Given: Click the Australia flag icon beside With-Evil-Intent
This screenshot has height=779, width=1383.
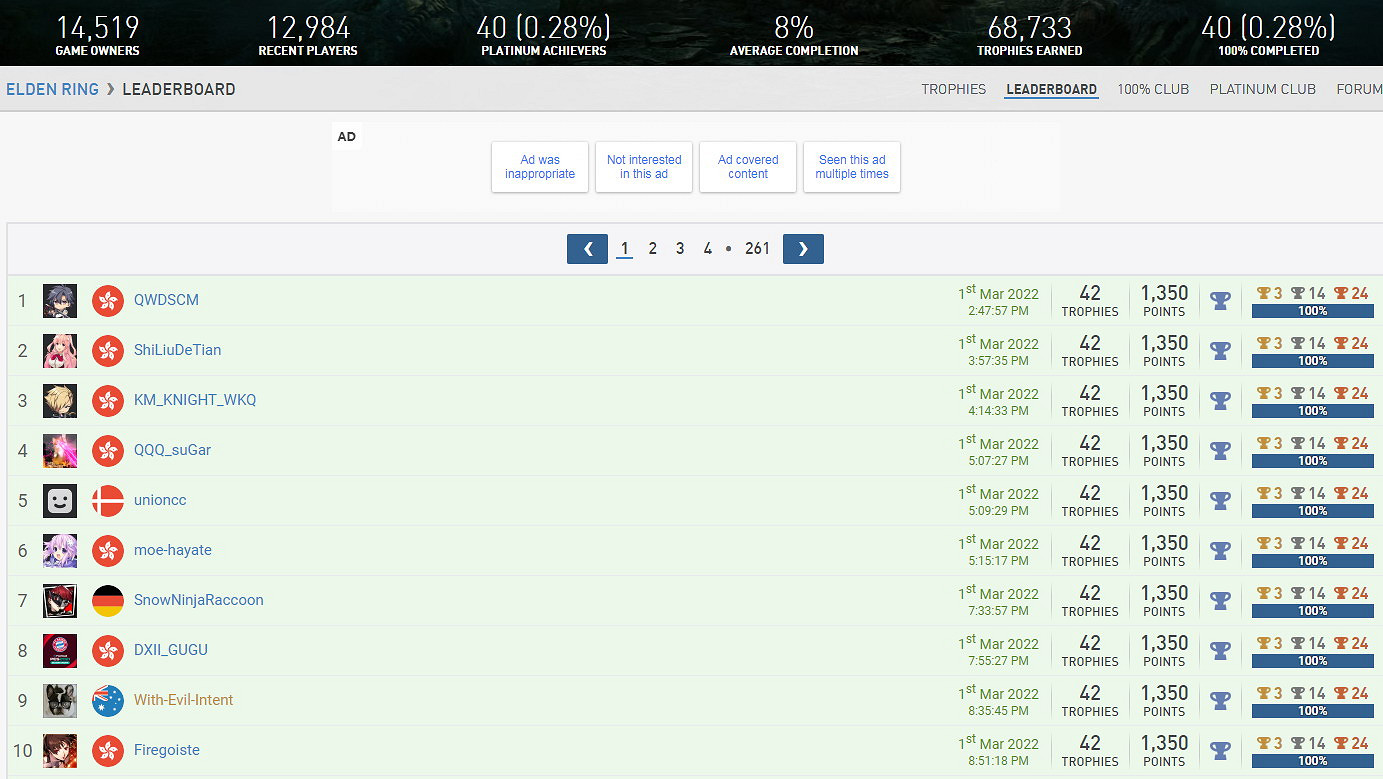Looking at the screenshot, I should 108,700.
